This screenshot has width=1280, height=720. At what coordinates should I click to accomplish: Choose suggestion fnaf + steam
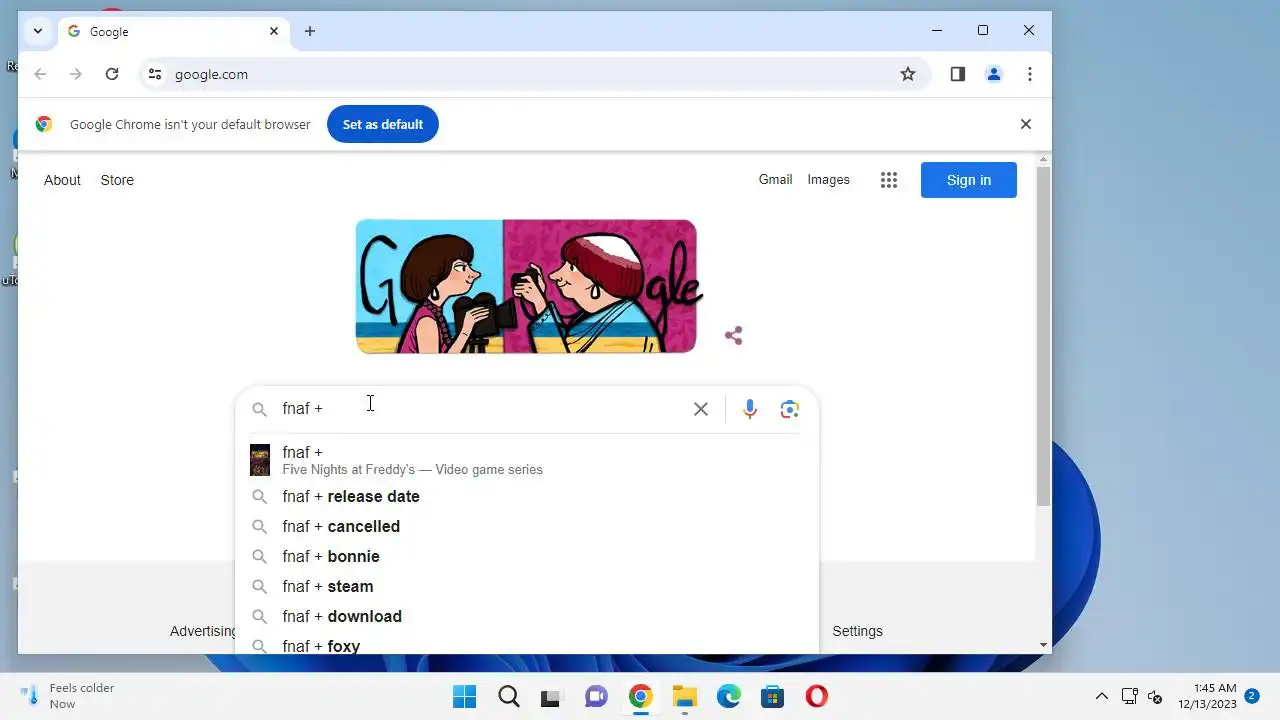(x=527, y=586)
